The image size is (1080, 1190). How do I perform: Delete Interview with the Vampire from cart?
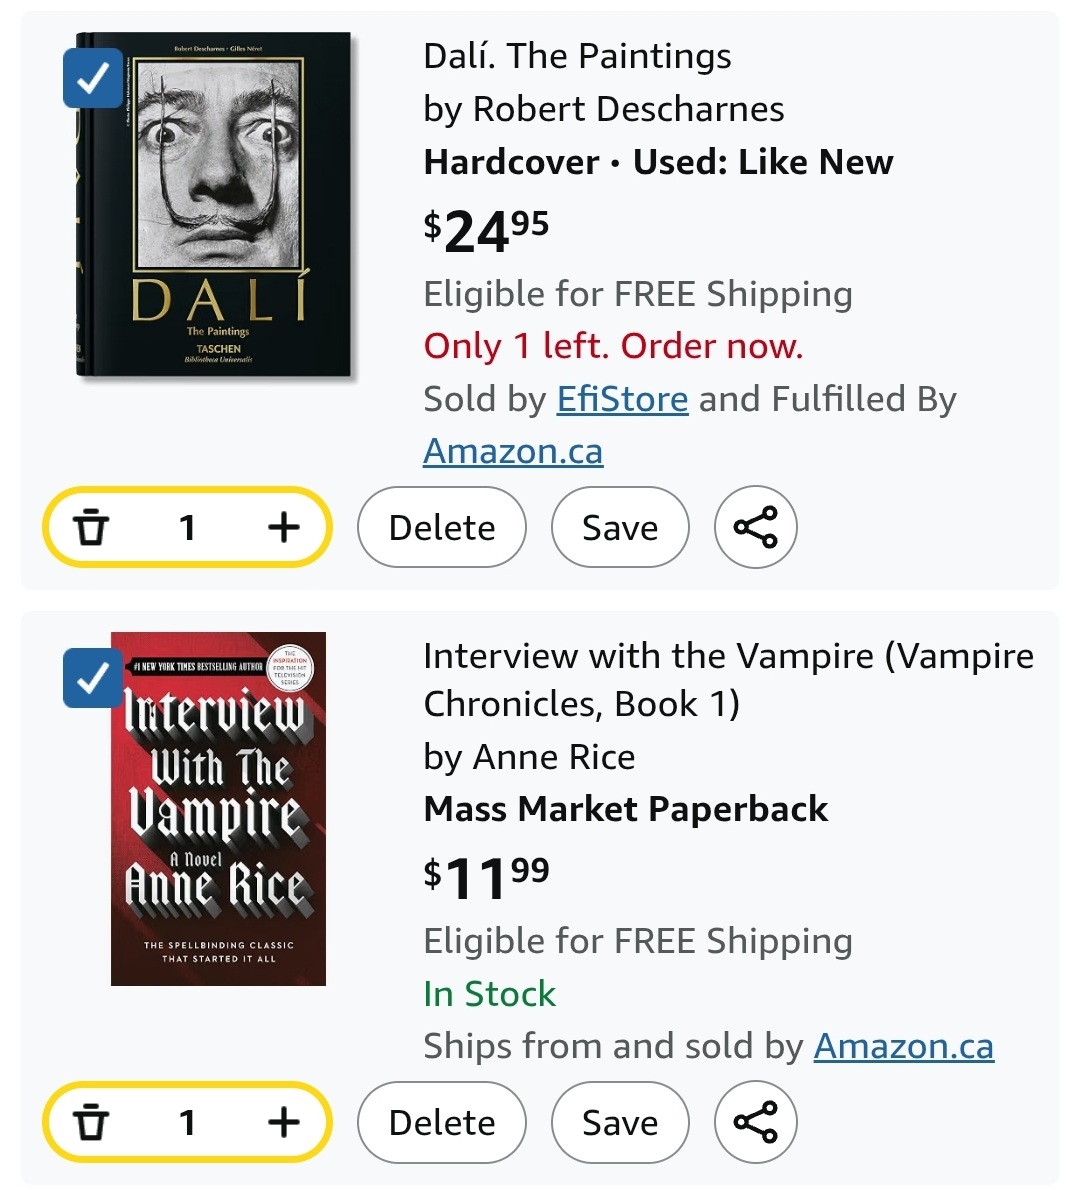point(442,1122)
